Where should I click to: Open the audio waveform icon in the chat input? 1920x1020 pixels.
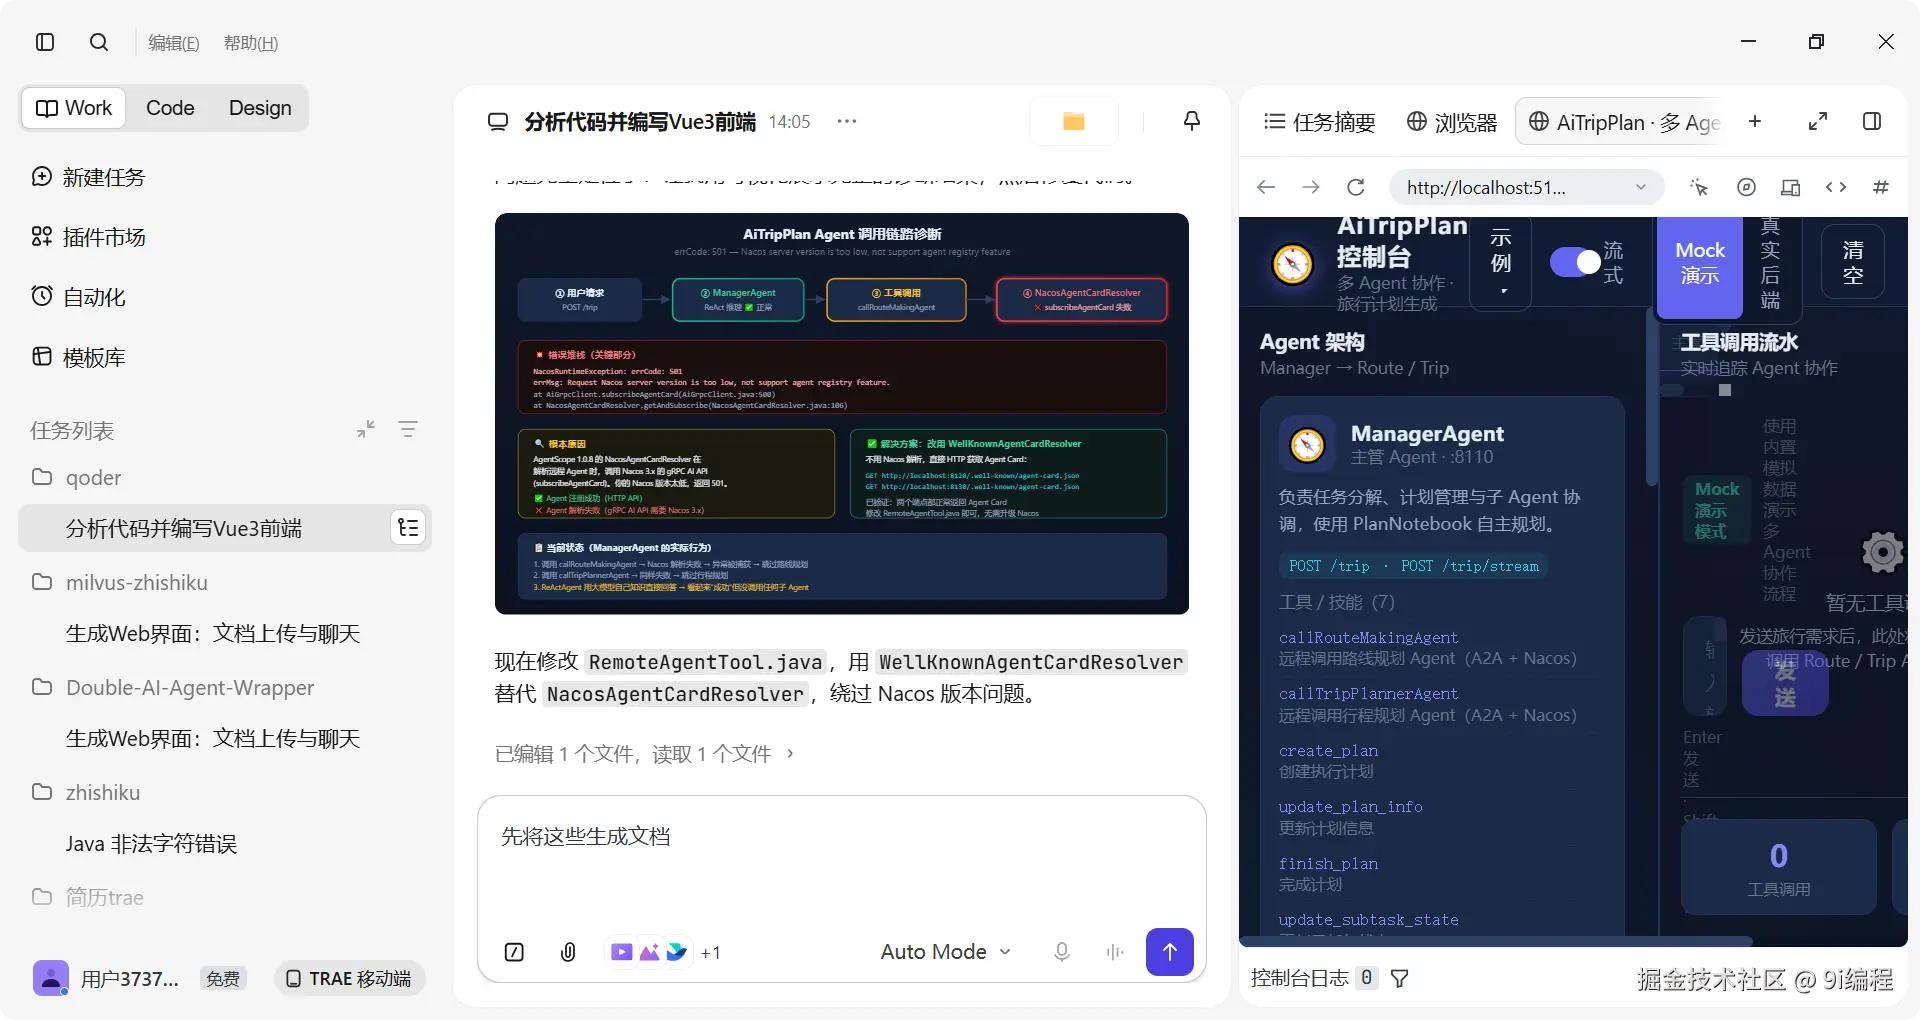click(1115, 952)
